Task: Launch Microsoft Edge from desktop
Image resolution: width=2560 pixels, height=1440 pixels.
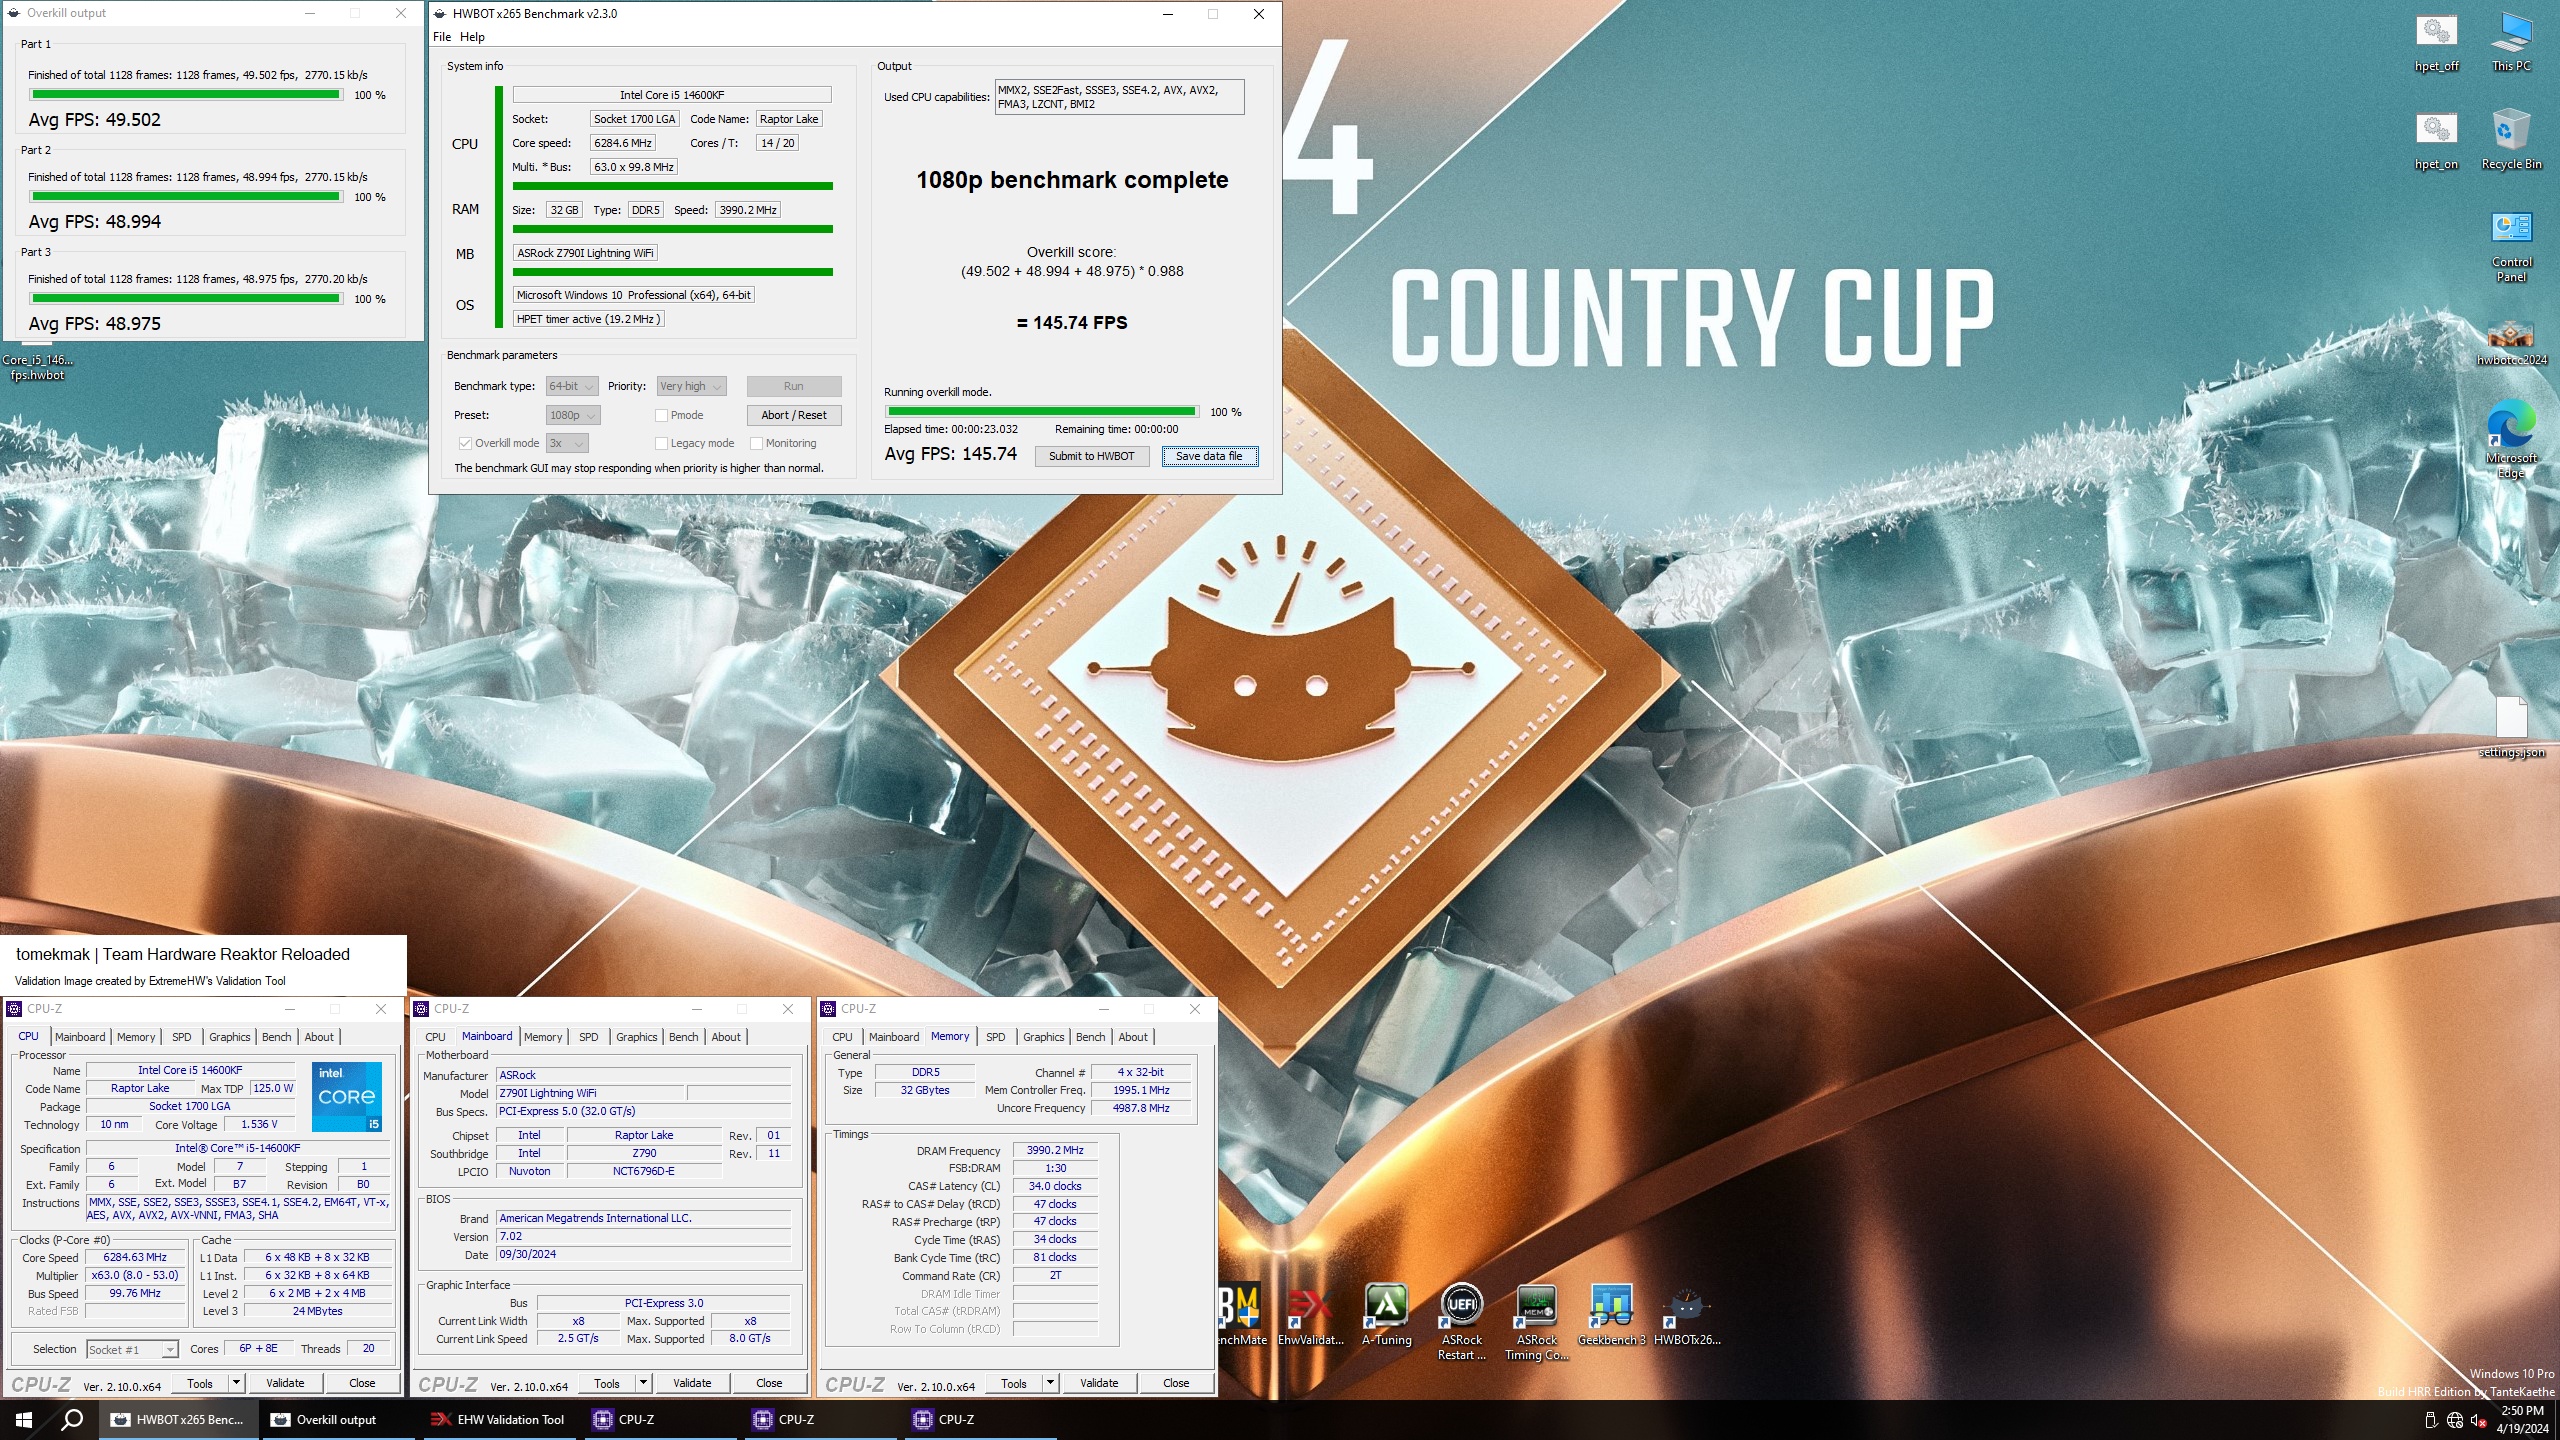Action: 2511,439
